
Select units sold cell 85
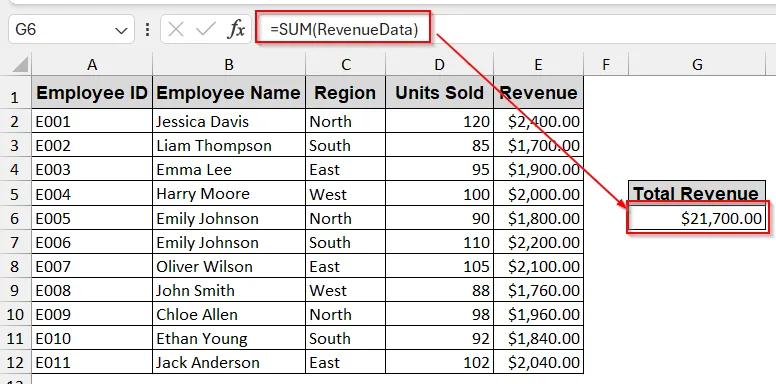(439, 145)
